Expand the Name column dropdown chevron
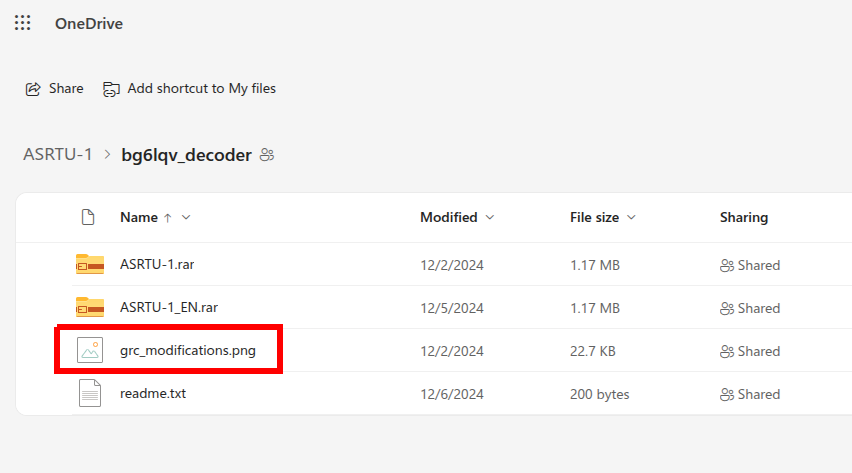 click(186, 217)
